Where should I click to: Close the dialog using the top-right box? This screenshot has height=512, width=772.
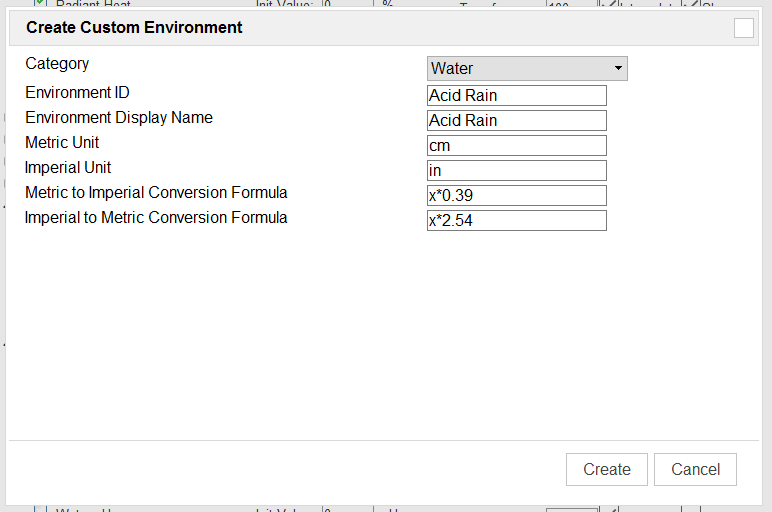click(743, 28)
